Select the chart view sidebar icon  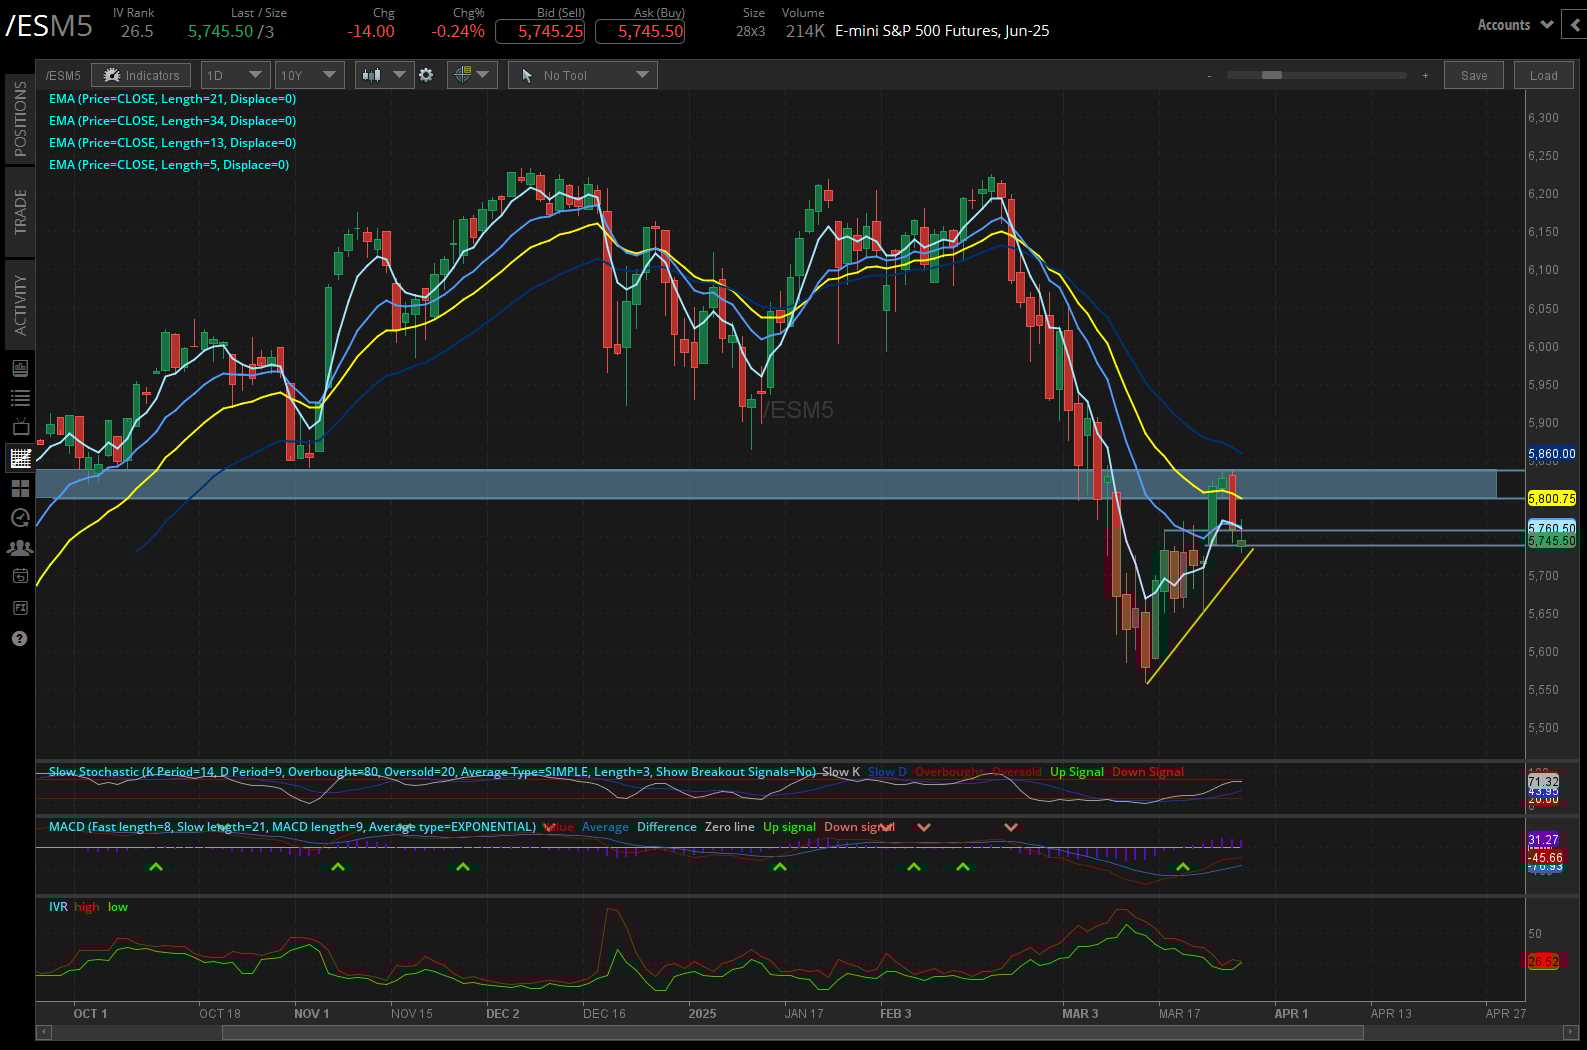tap(20, 458)
